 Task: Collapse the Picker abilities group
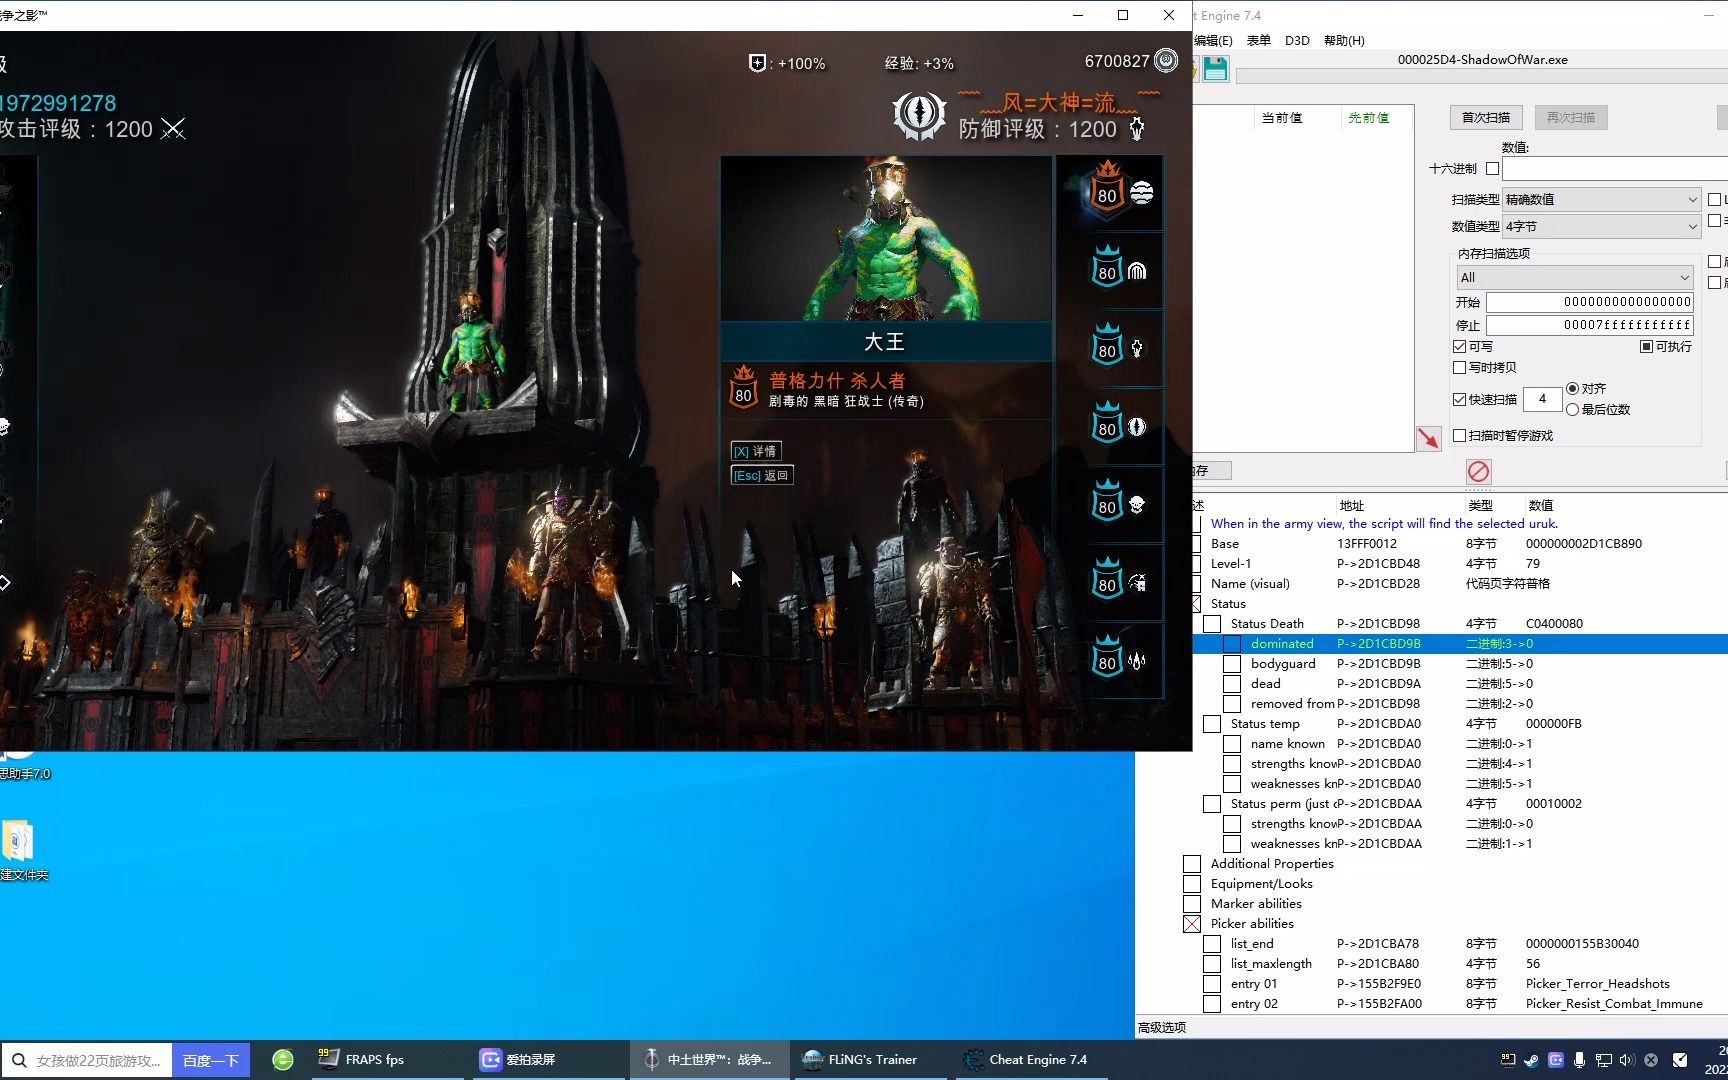click(x=1192, y=924)
